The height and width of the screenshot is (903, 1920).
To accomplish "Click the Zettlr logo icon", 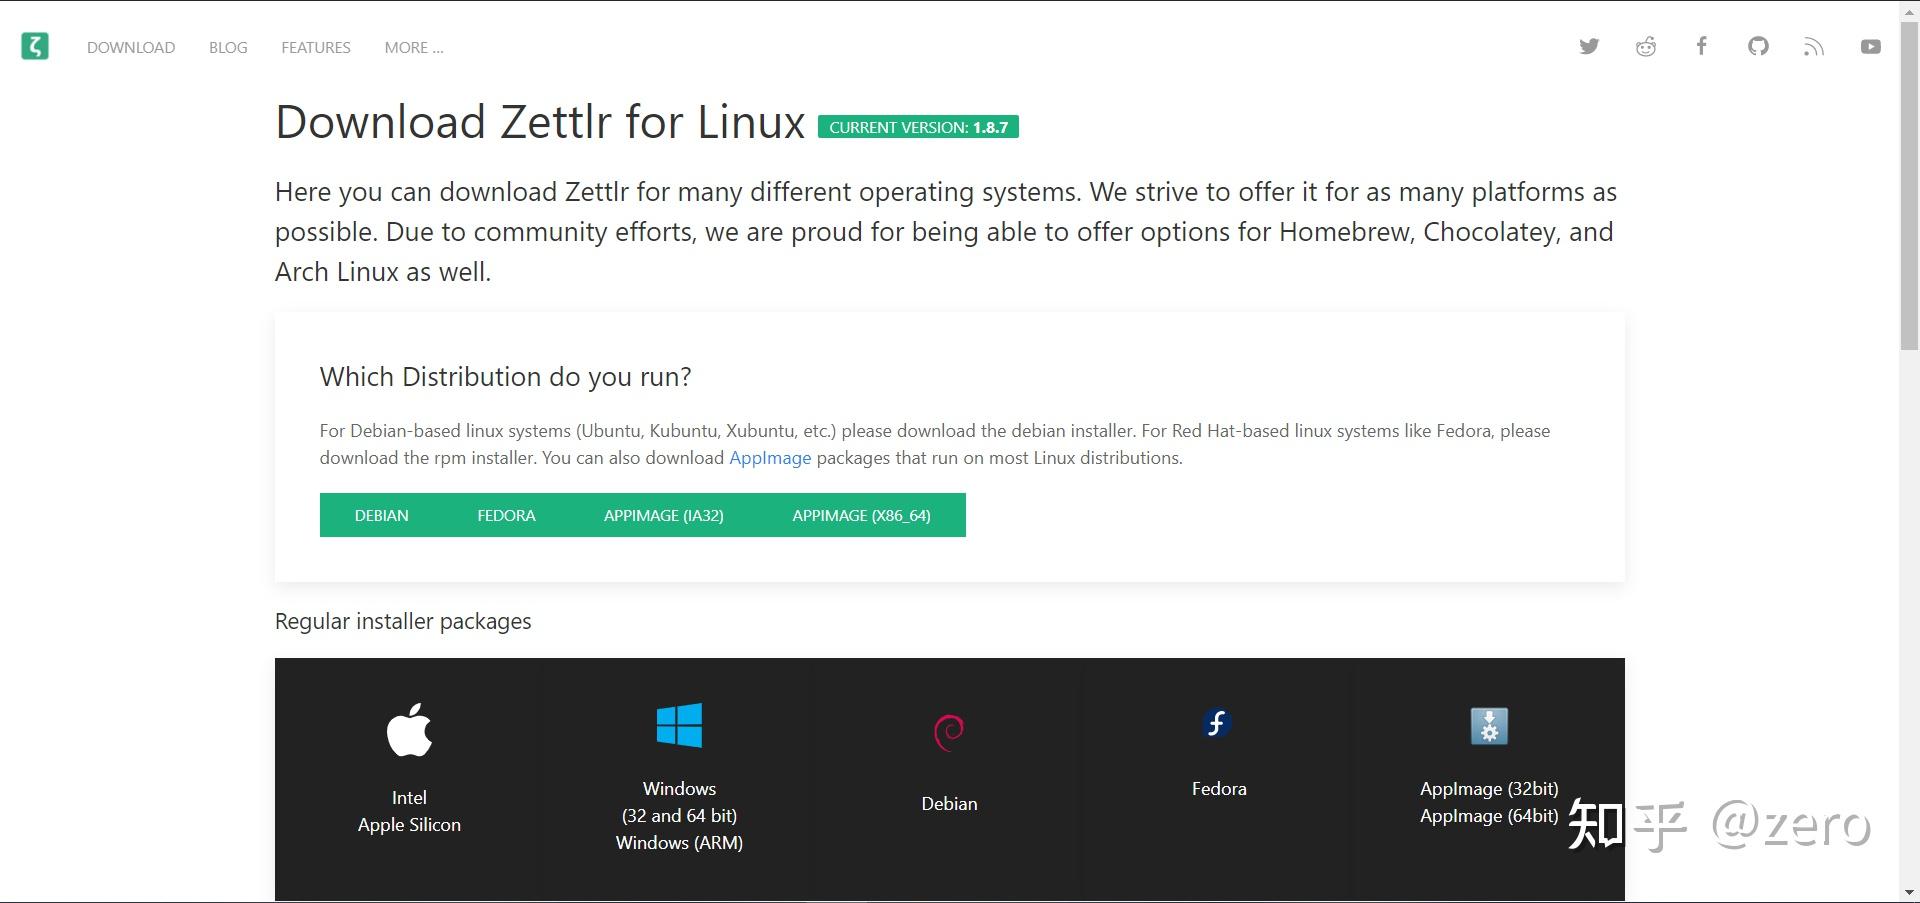I will [x=35, y=46].
